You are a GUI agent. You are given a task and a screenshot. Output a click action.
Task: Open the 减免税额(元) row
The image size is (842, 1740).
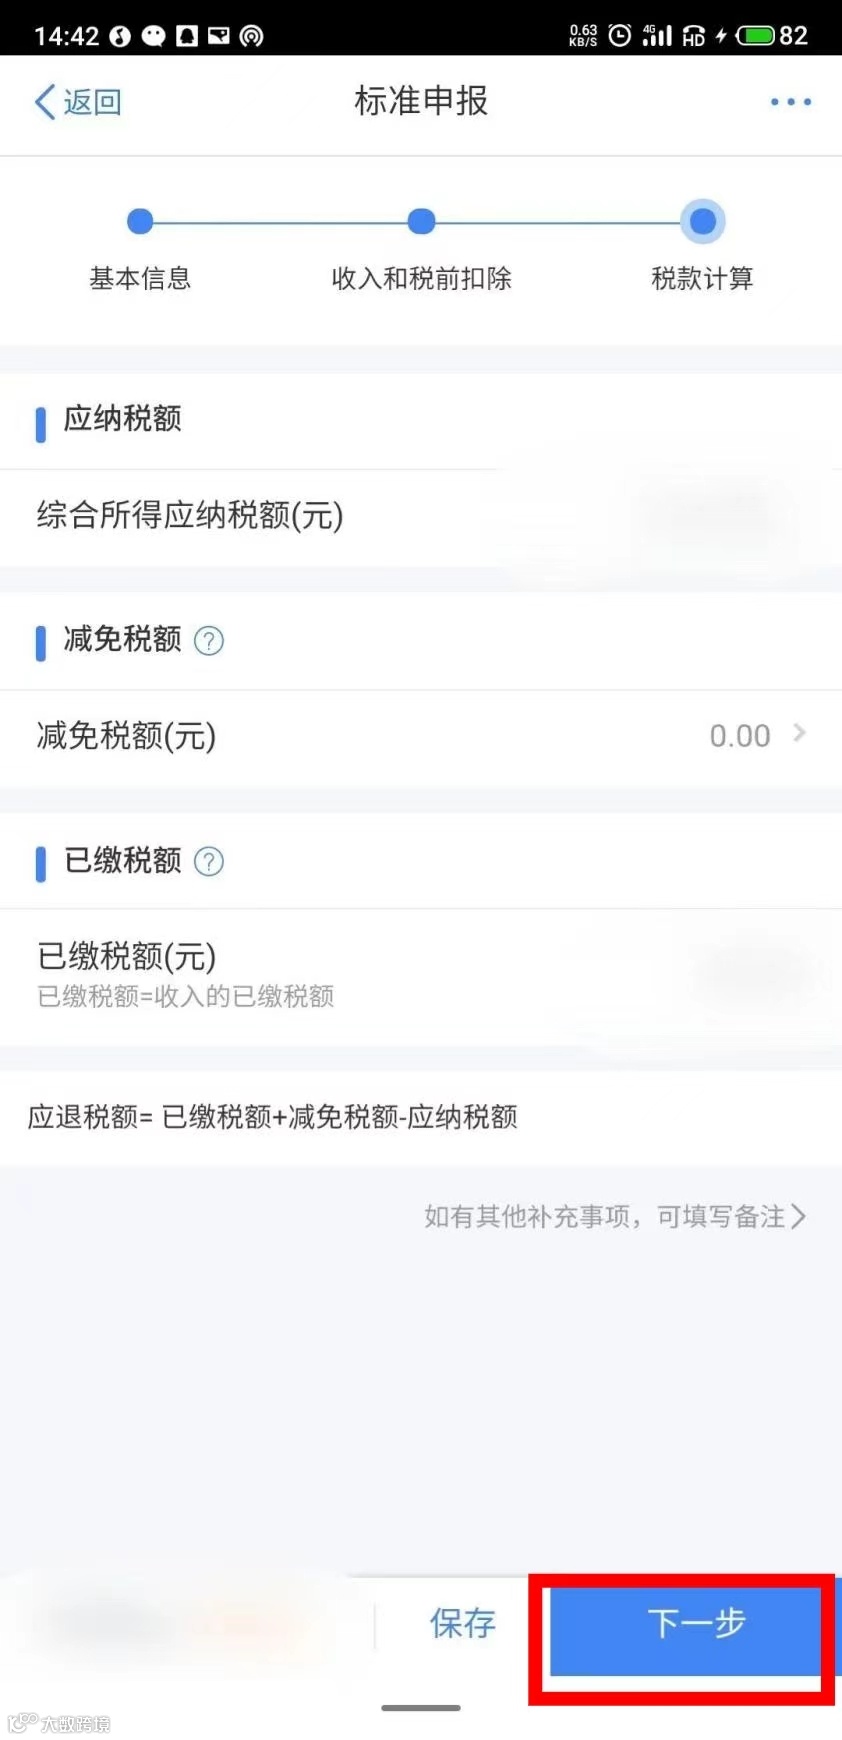click(x=421, y=736)
